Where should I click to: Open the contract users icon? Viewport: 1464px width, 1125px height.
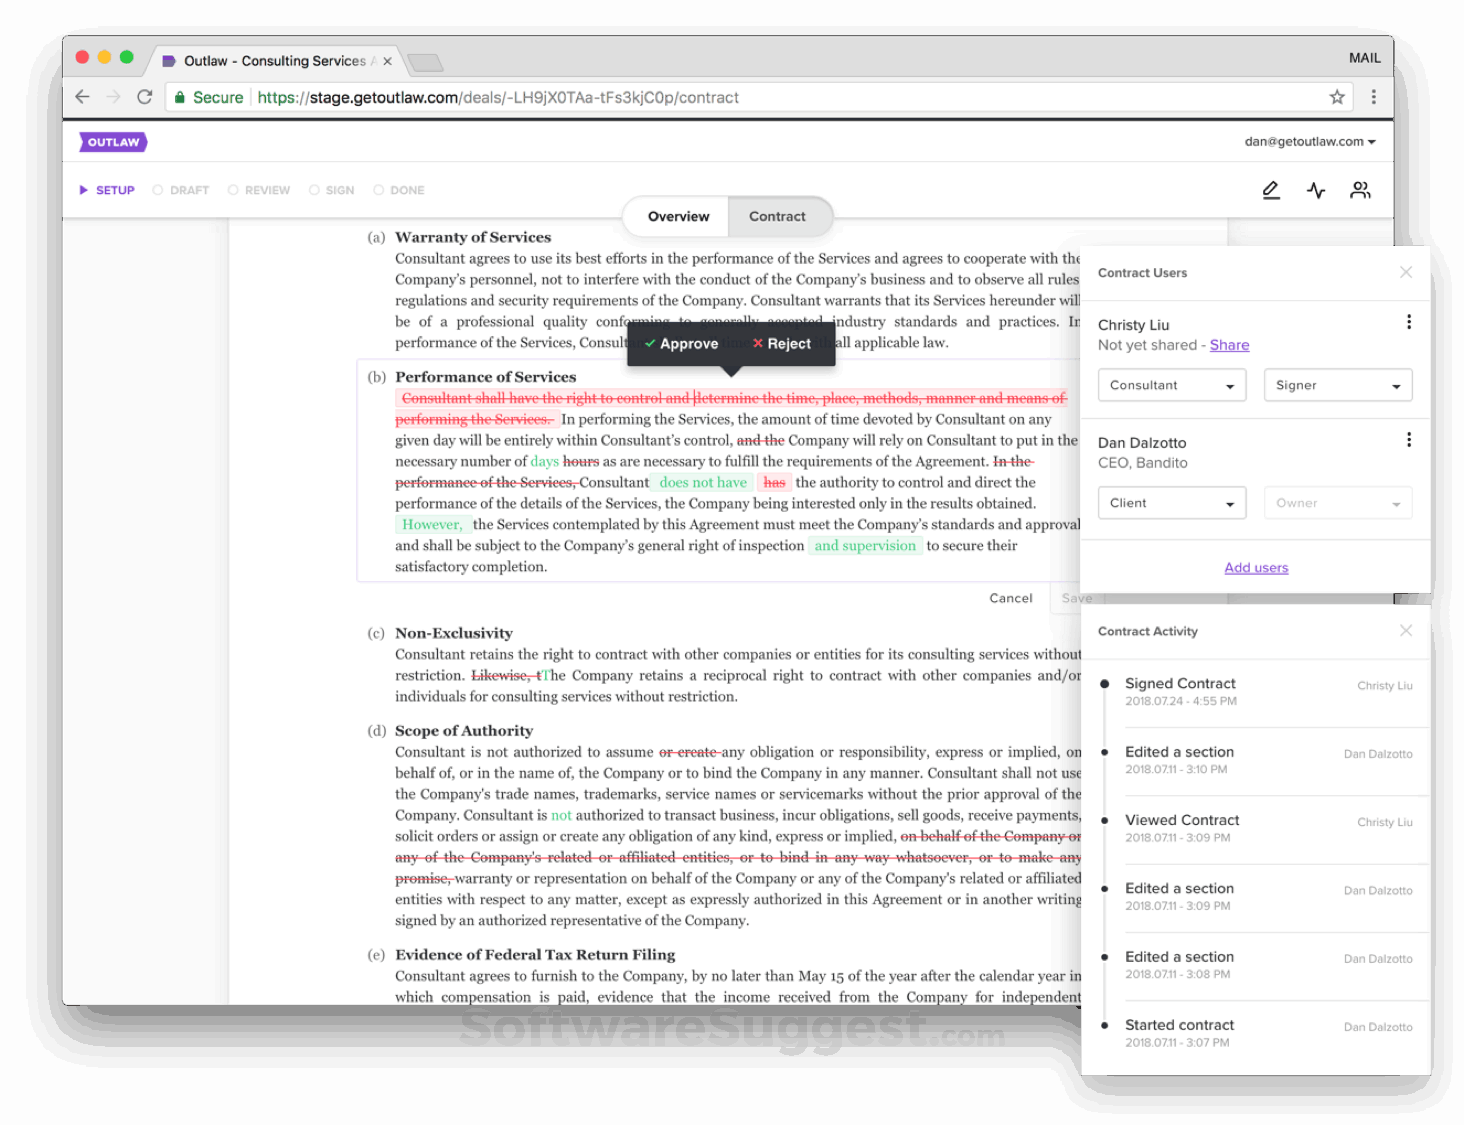click(x=1360, y=190)
